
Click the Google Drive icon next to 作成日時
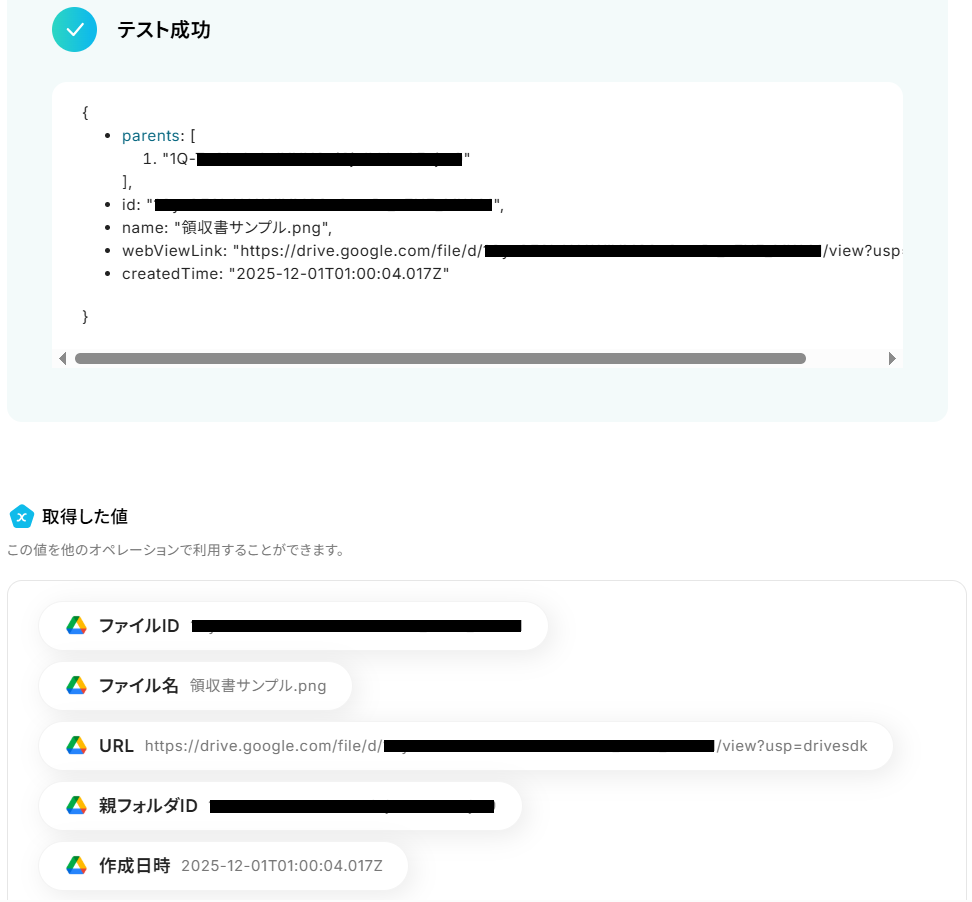76,865
